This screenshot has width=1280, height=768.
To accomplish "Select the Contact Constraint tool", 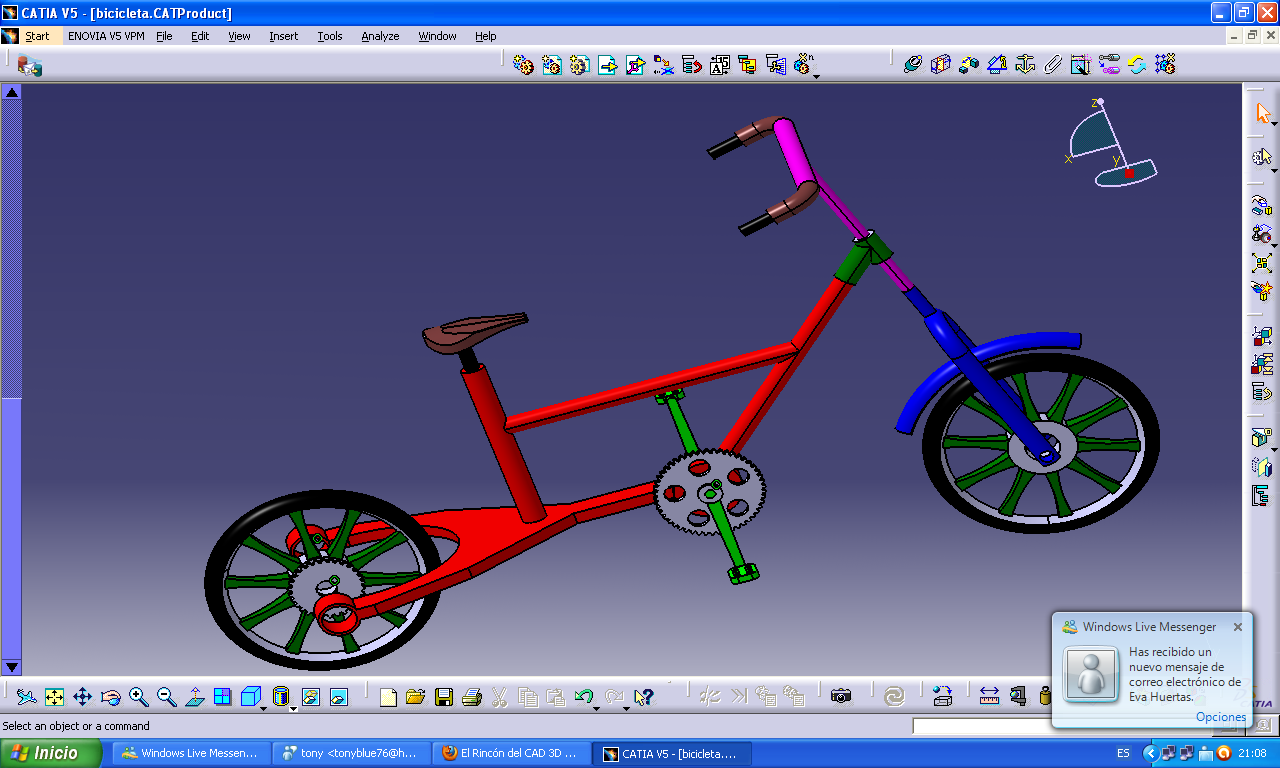I will 940,65.
